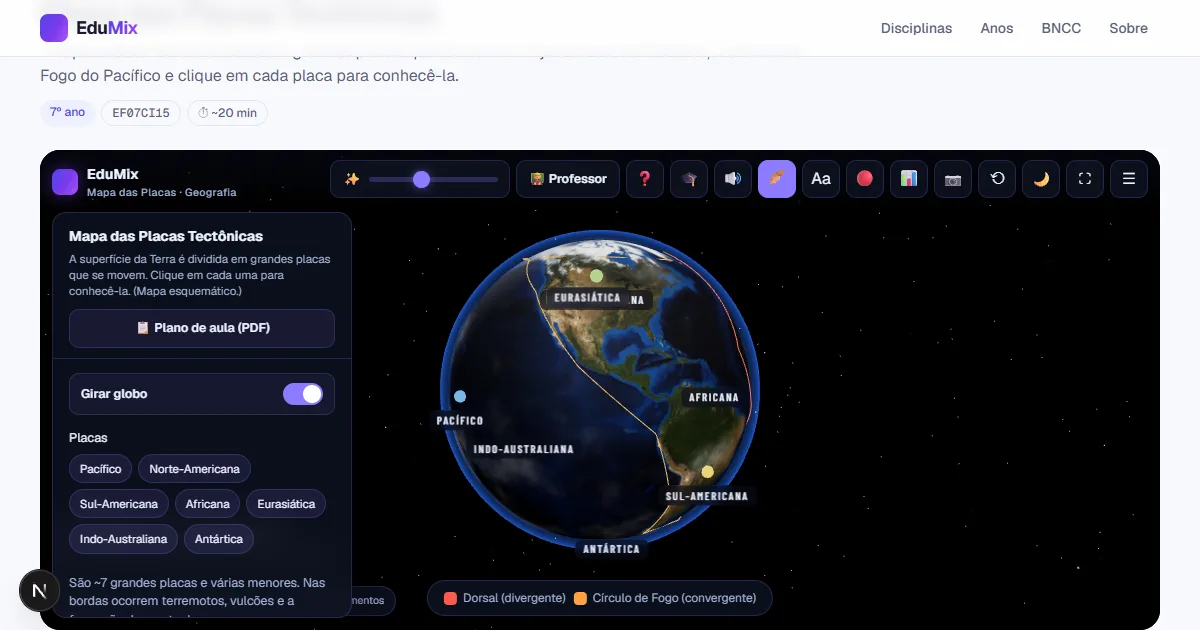Enter fullscreen with the expand icon
This screenshot has width=1200, height=630.
click(1085, 179)
